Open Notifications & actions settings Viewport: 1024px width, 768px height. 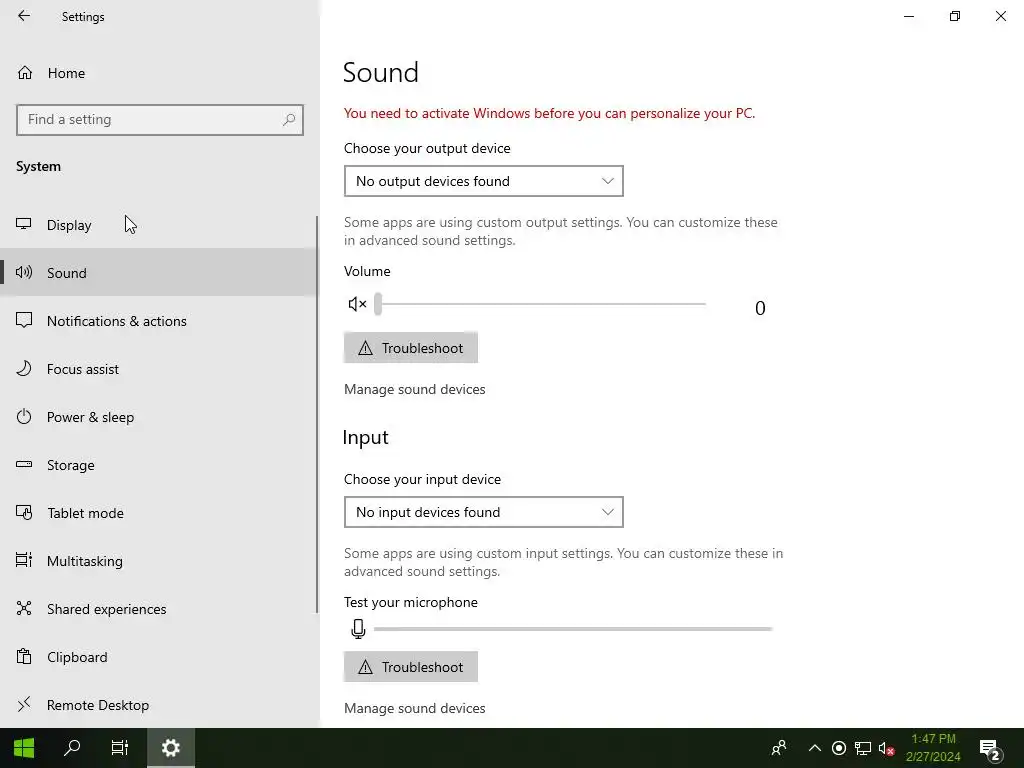click(158, 321)
